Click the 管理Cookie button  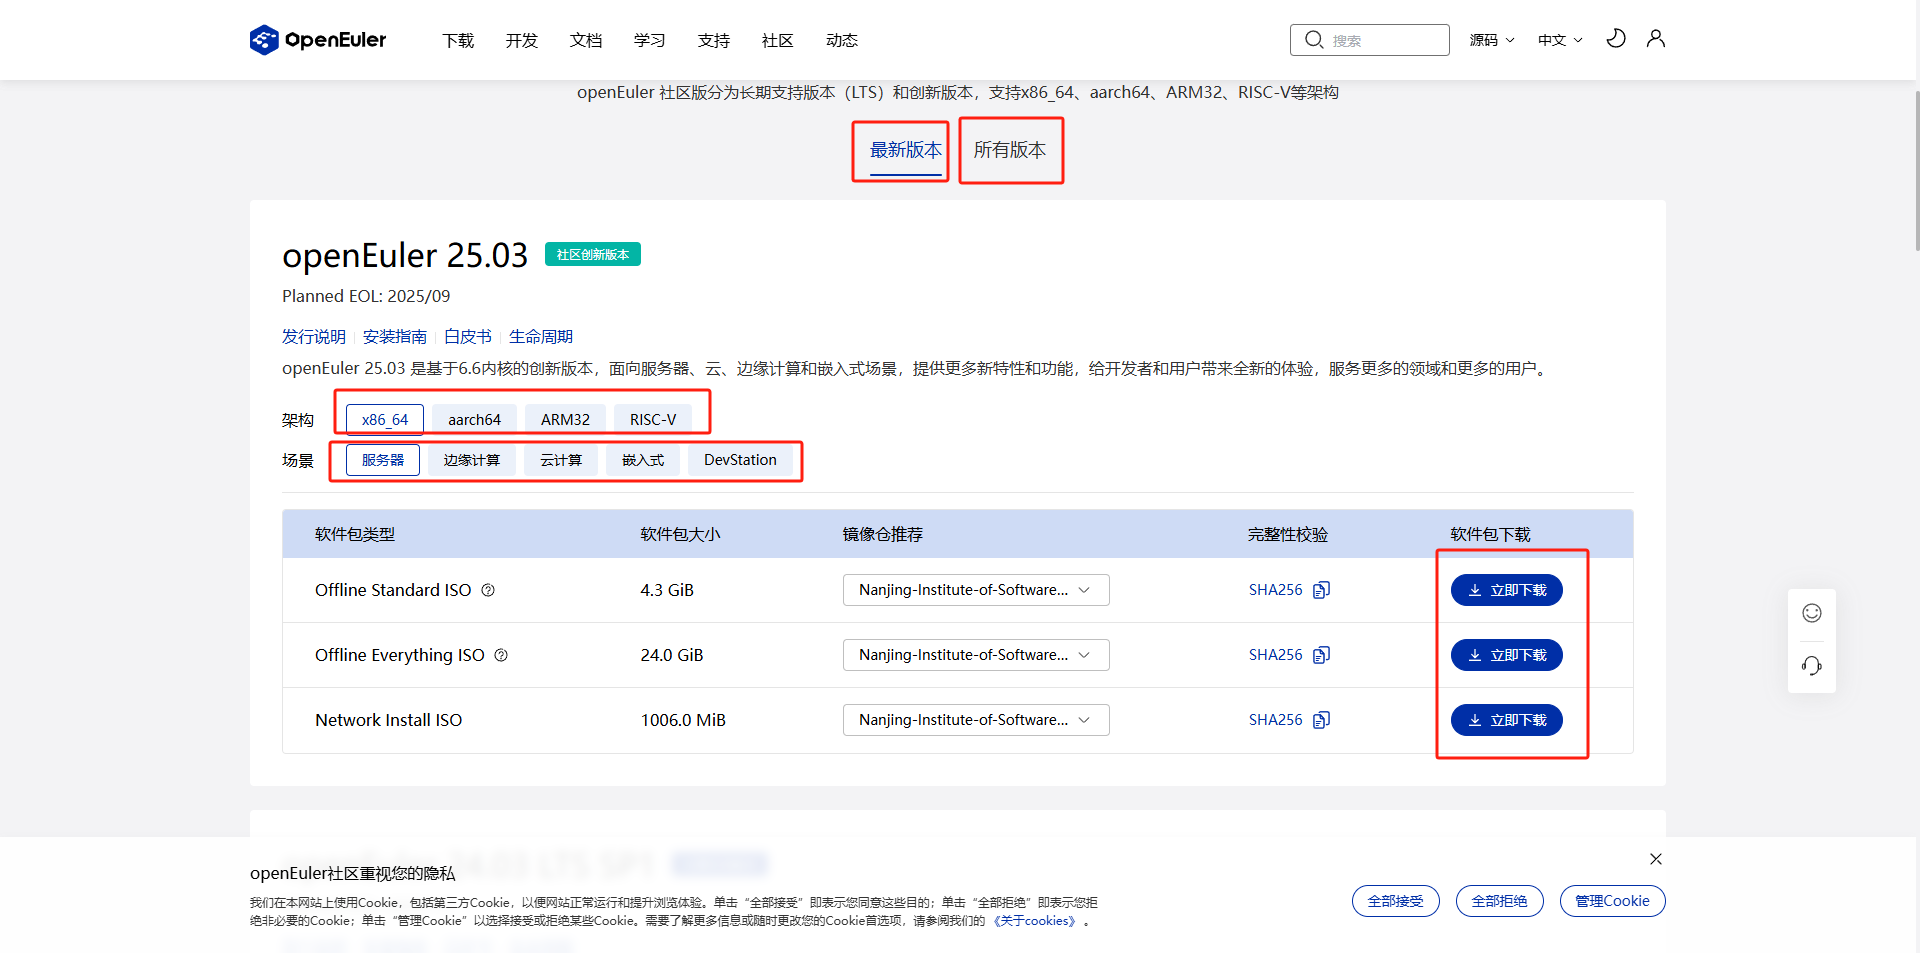pos(1613,901)
